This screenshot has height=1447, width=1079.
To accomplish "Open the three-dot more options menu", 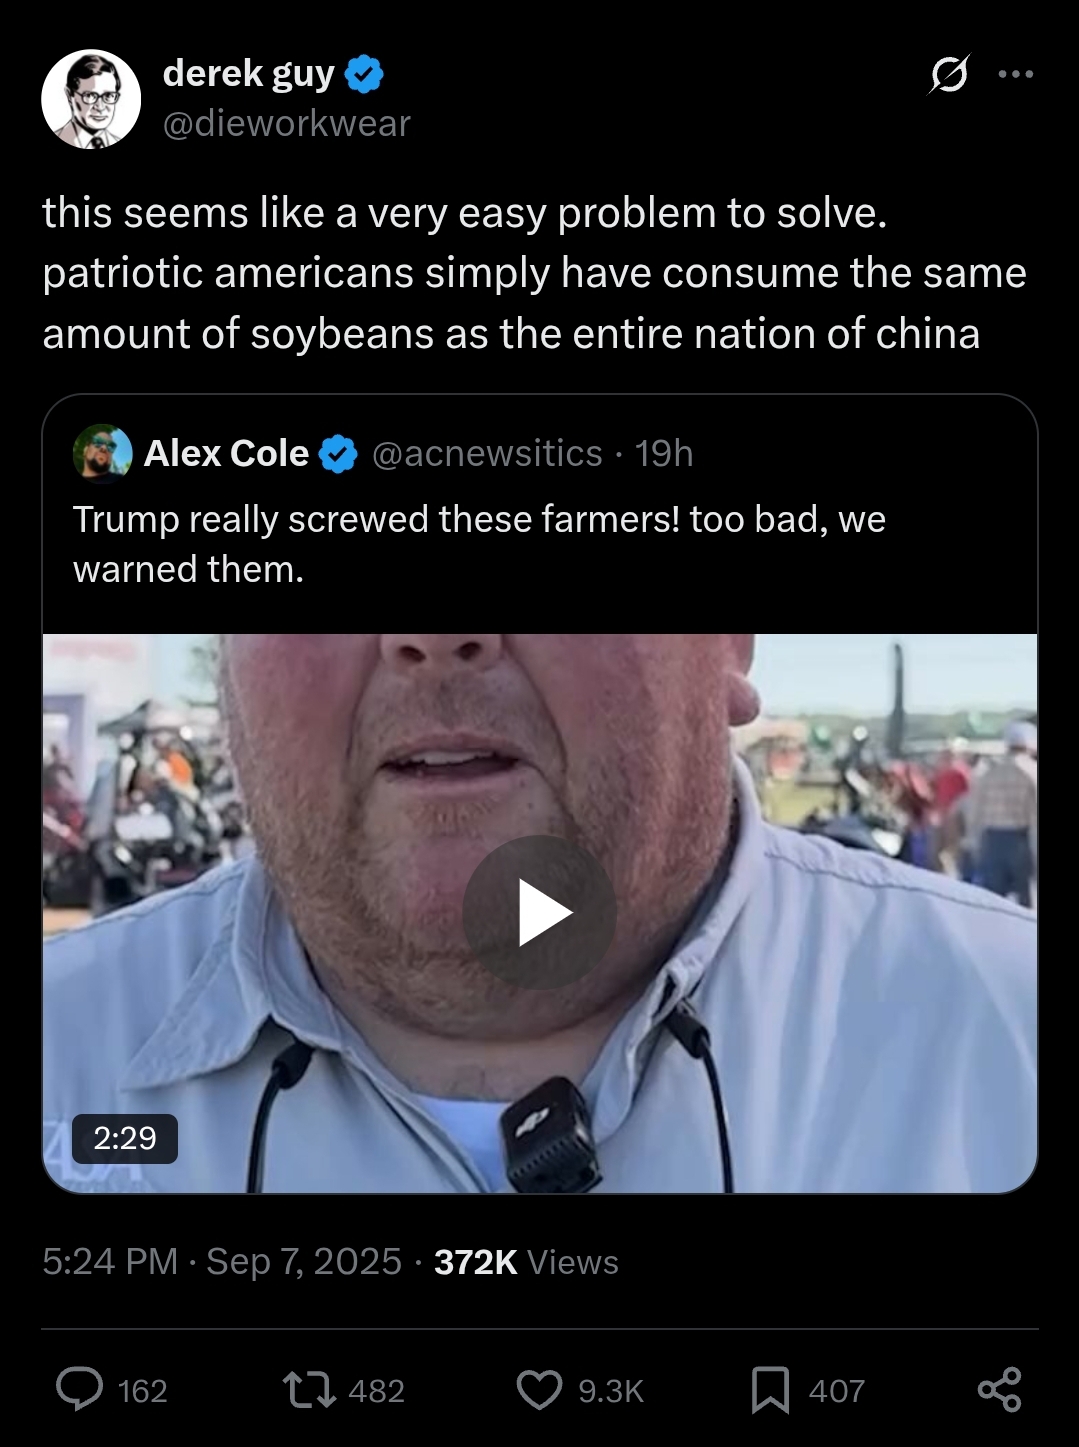I will pos(1016,74).
